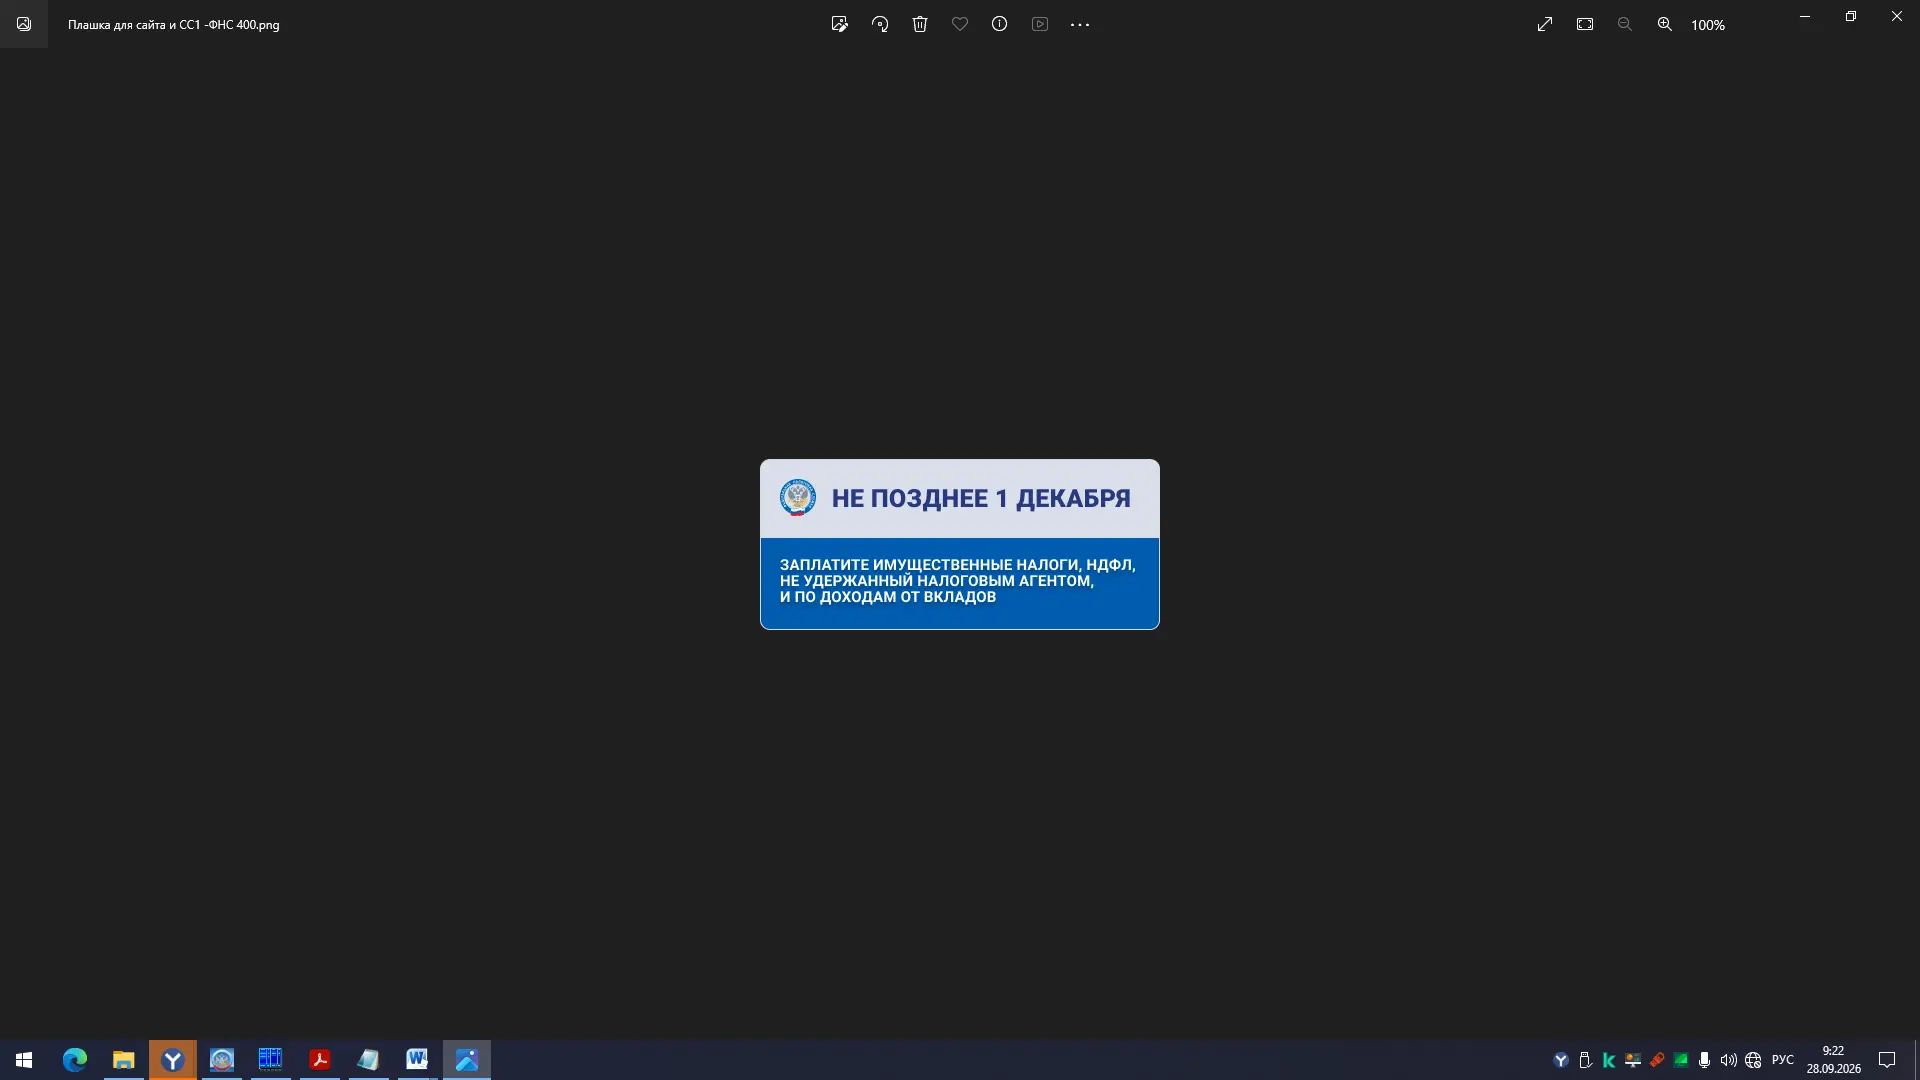Image resolution: width=1920 pixels, height=1080 pixels.
Task: Switch the РУС input language
Action: [1783, 1060]
